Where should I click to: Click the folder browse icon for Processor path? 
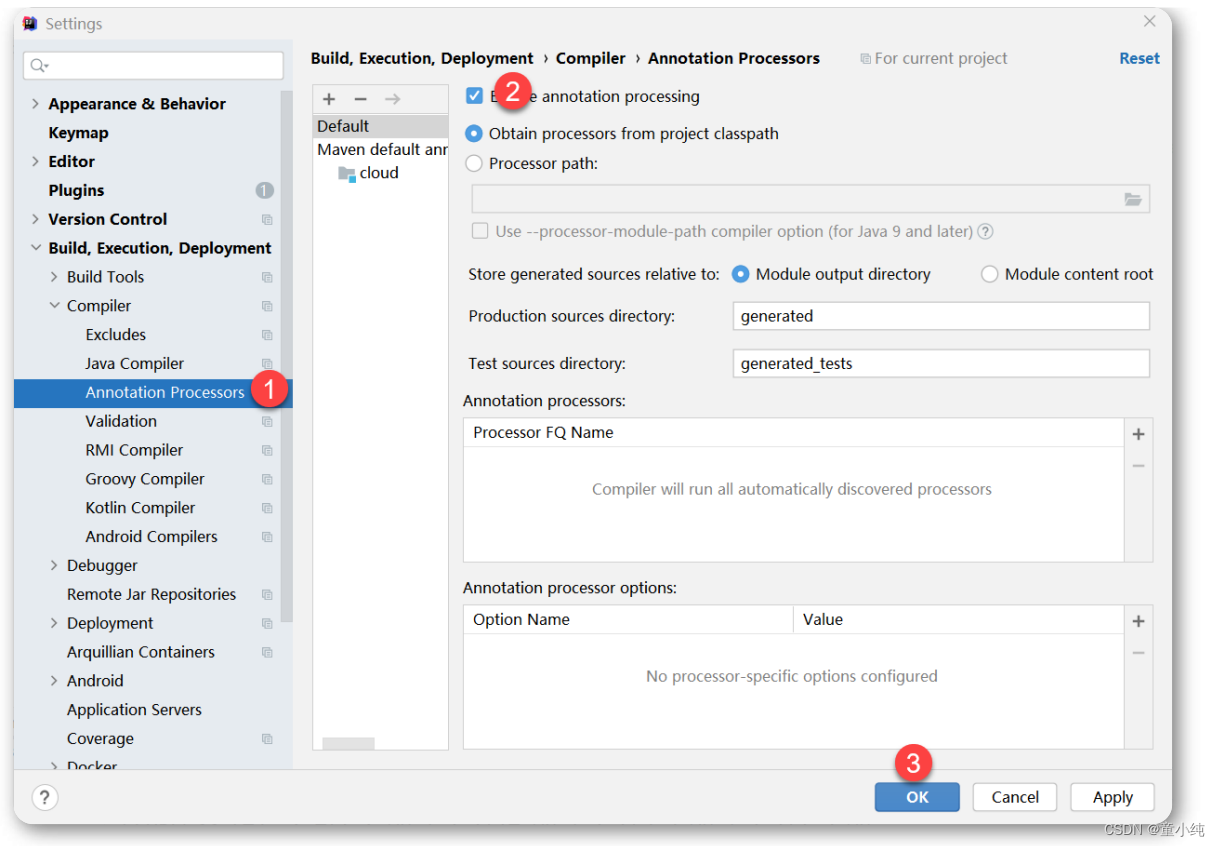[1133, 200]
